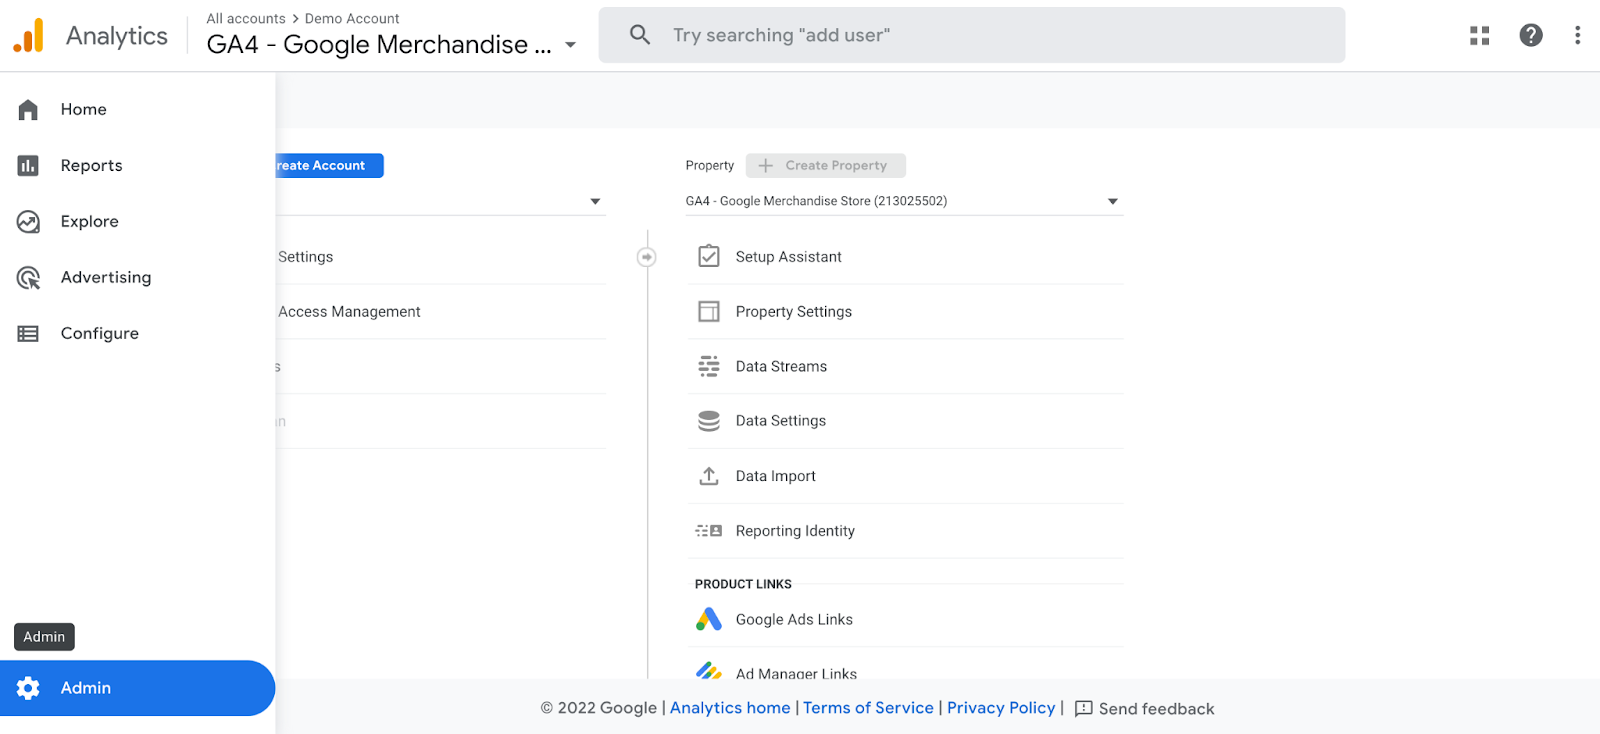Click the Data Streams icon

(709, 367)
